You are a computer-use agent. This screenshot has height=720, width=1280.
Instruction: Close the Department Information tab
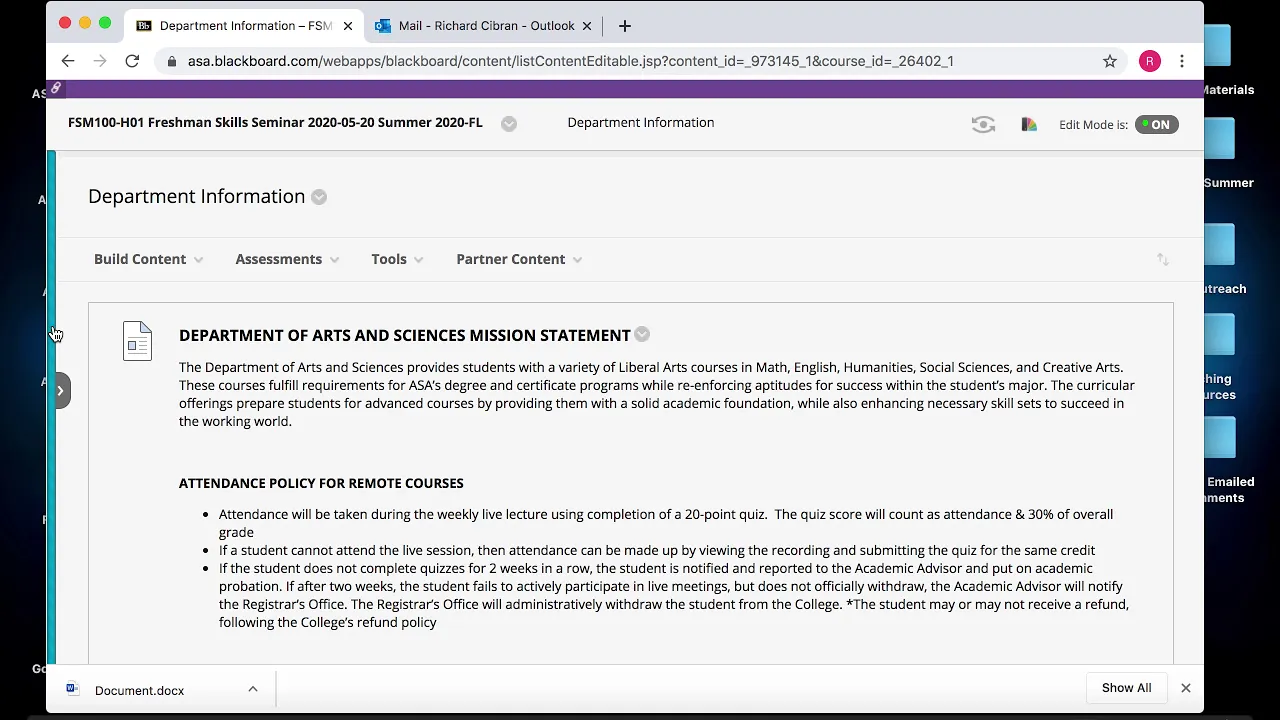pyautogui.click(x=347, y=26)
